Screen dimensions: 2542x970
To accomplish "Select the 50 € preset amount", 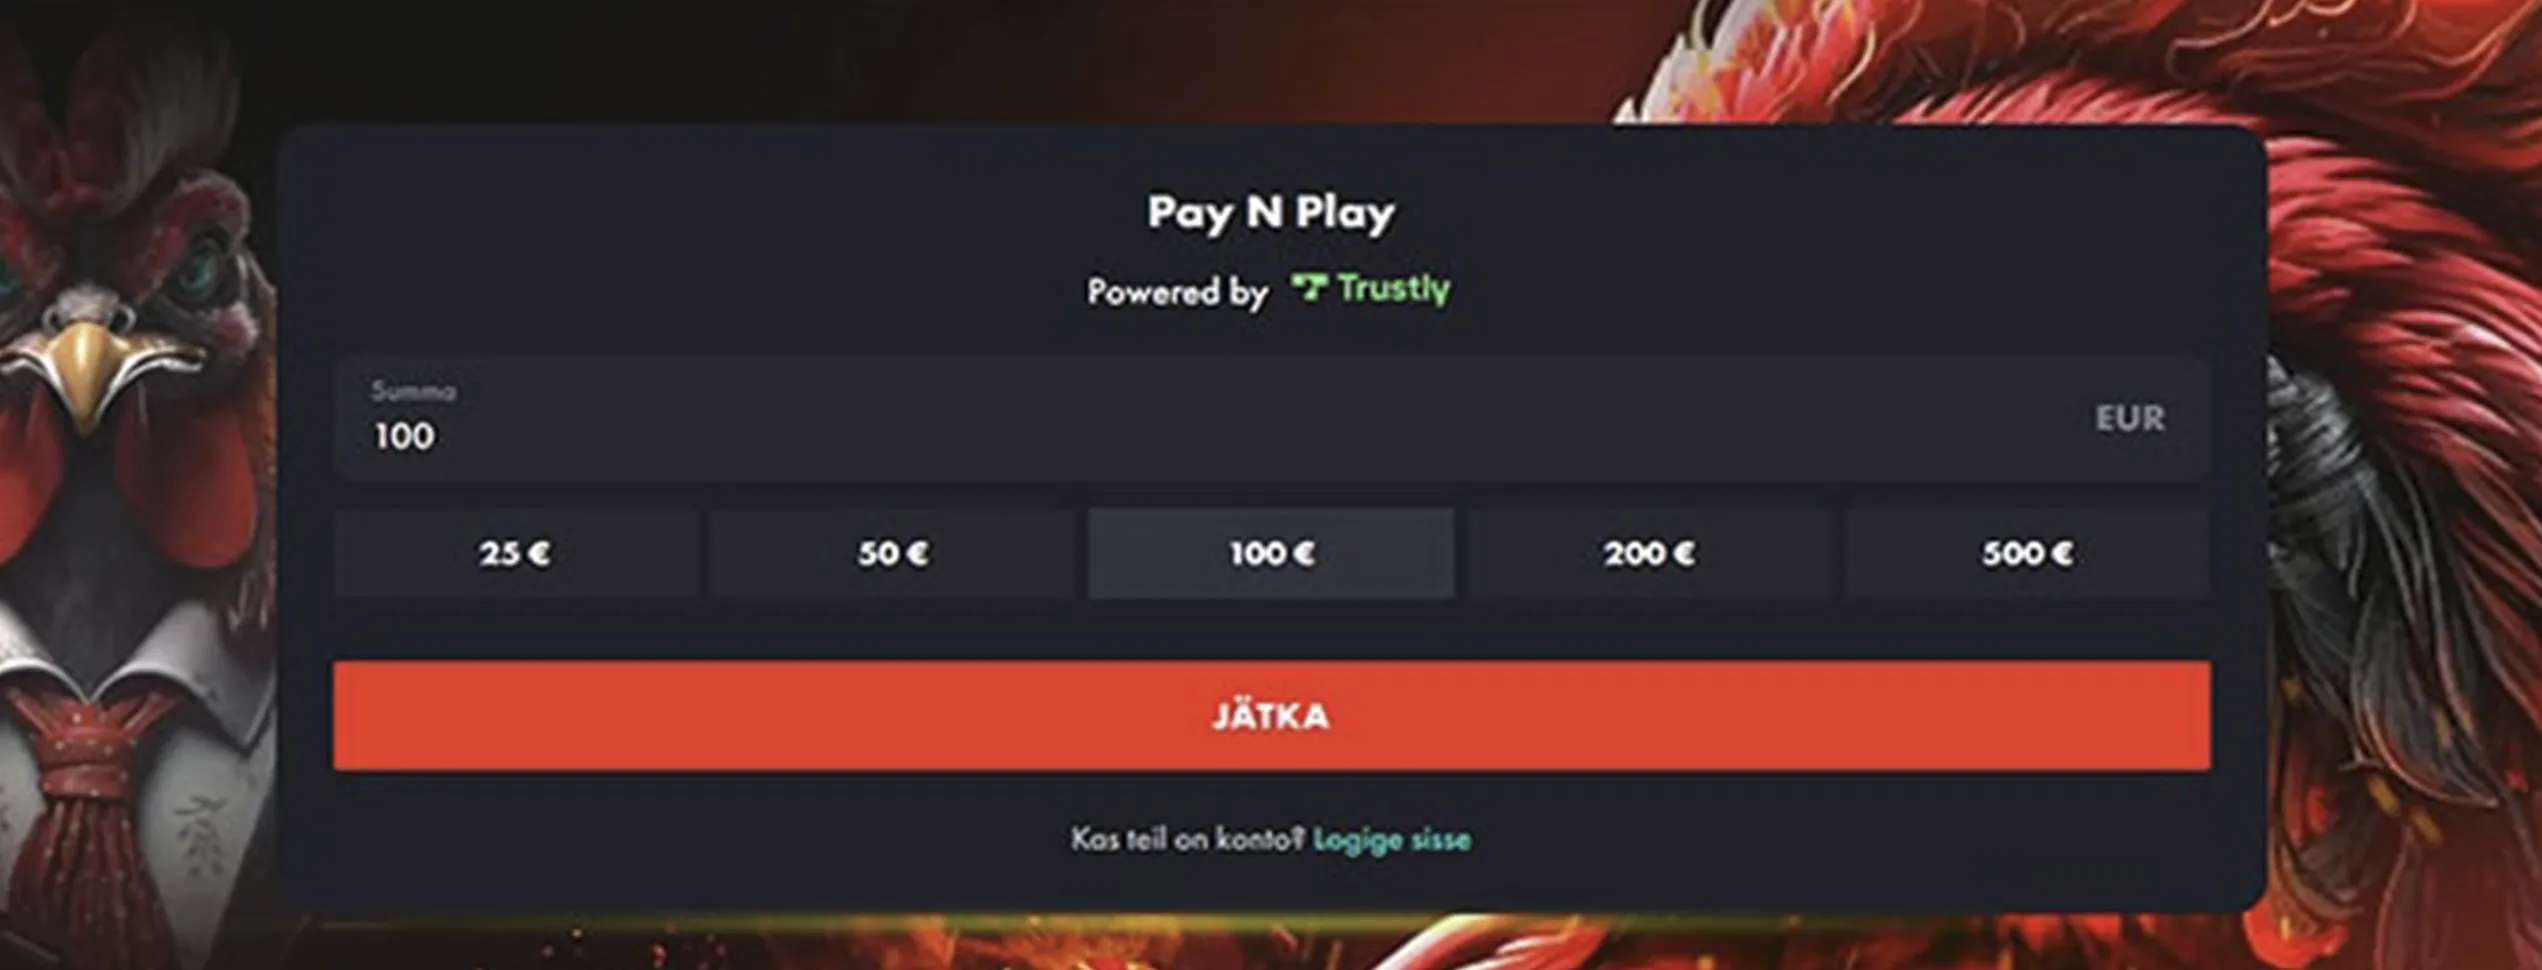I will coord(893,553).
